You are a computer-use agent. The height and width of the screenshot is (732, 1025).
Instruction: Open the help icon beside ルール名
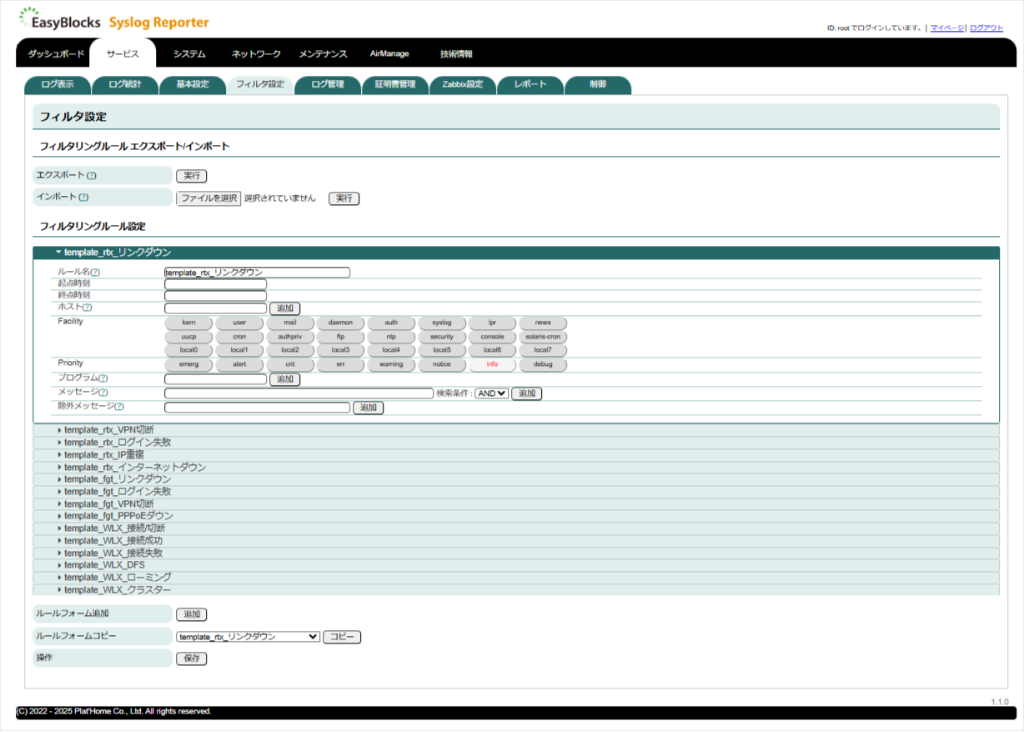95,272
